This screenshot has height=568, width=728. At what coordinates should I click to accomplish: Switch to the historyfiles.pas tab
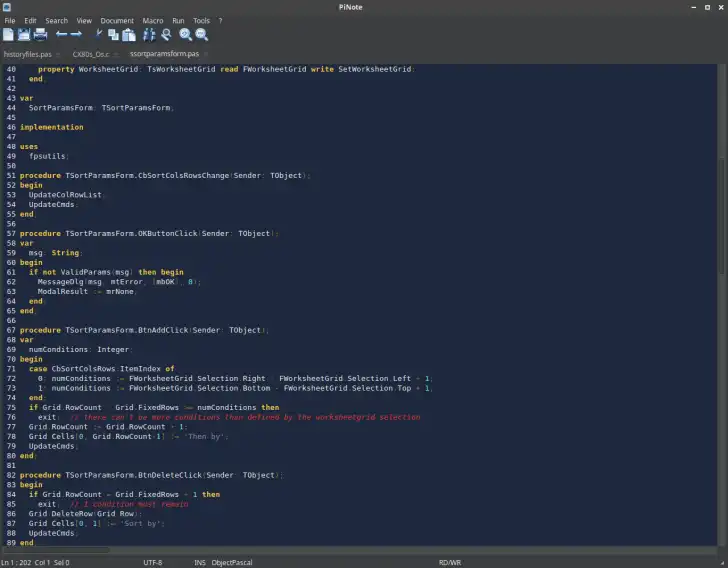coord(27,53)
